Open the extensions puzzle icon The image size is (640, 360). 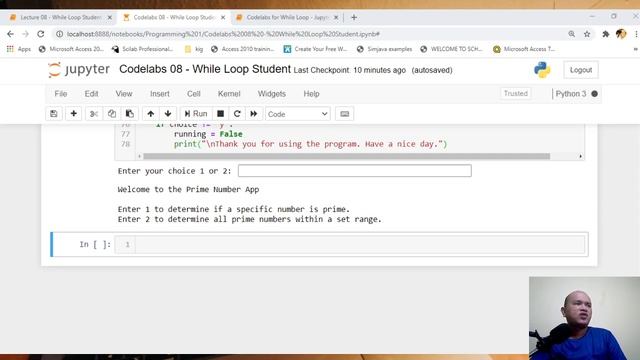[606, 34]
